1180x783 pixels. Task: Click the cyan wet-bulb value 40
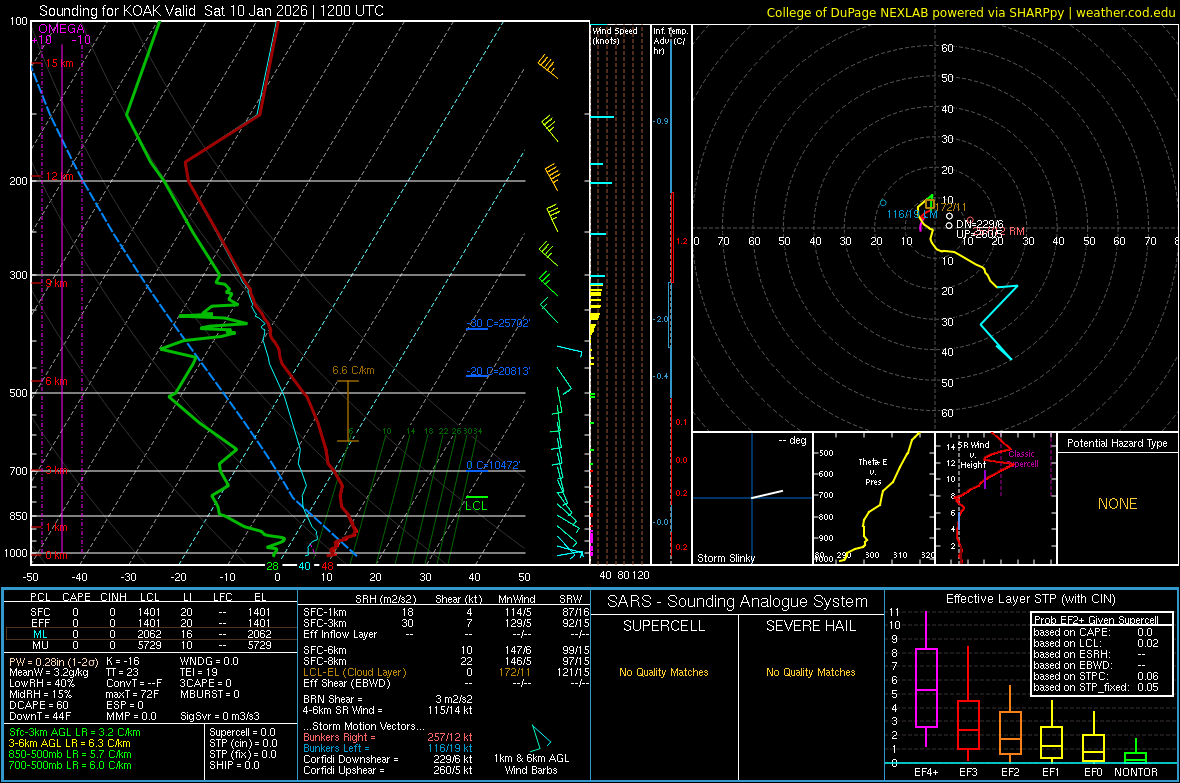click(304, 566)
